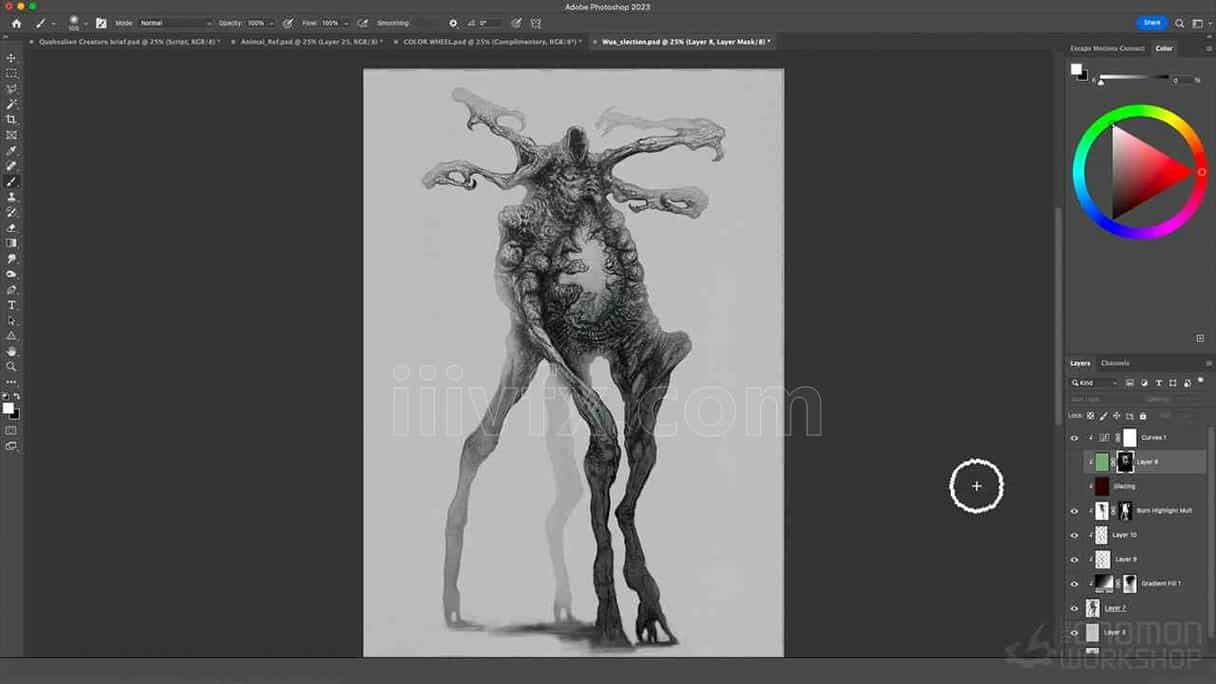Select the Magic Wand tool
This screenshot has width=1216, height=684.
pyautogui.click(x=12, y=104)
